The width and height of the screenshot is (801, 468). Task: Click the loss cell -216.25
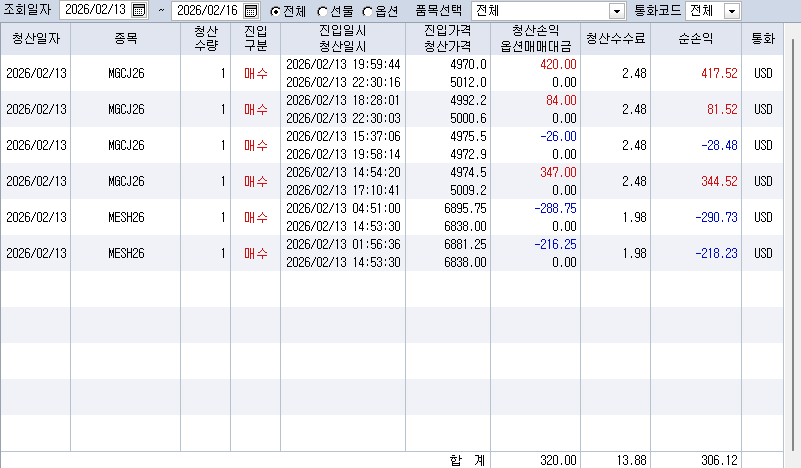(555, 244)
